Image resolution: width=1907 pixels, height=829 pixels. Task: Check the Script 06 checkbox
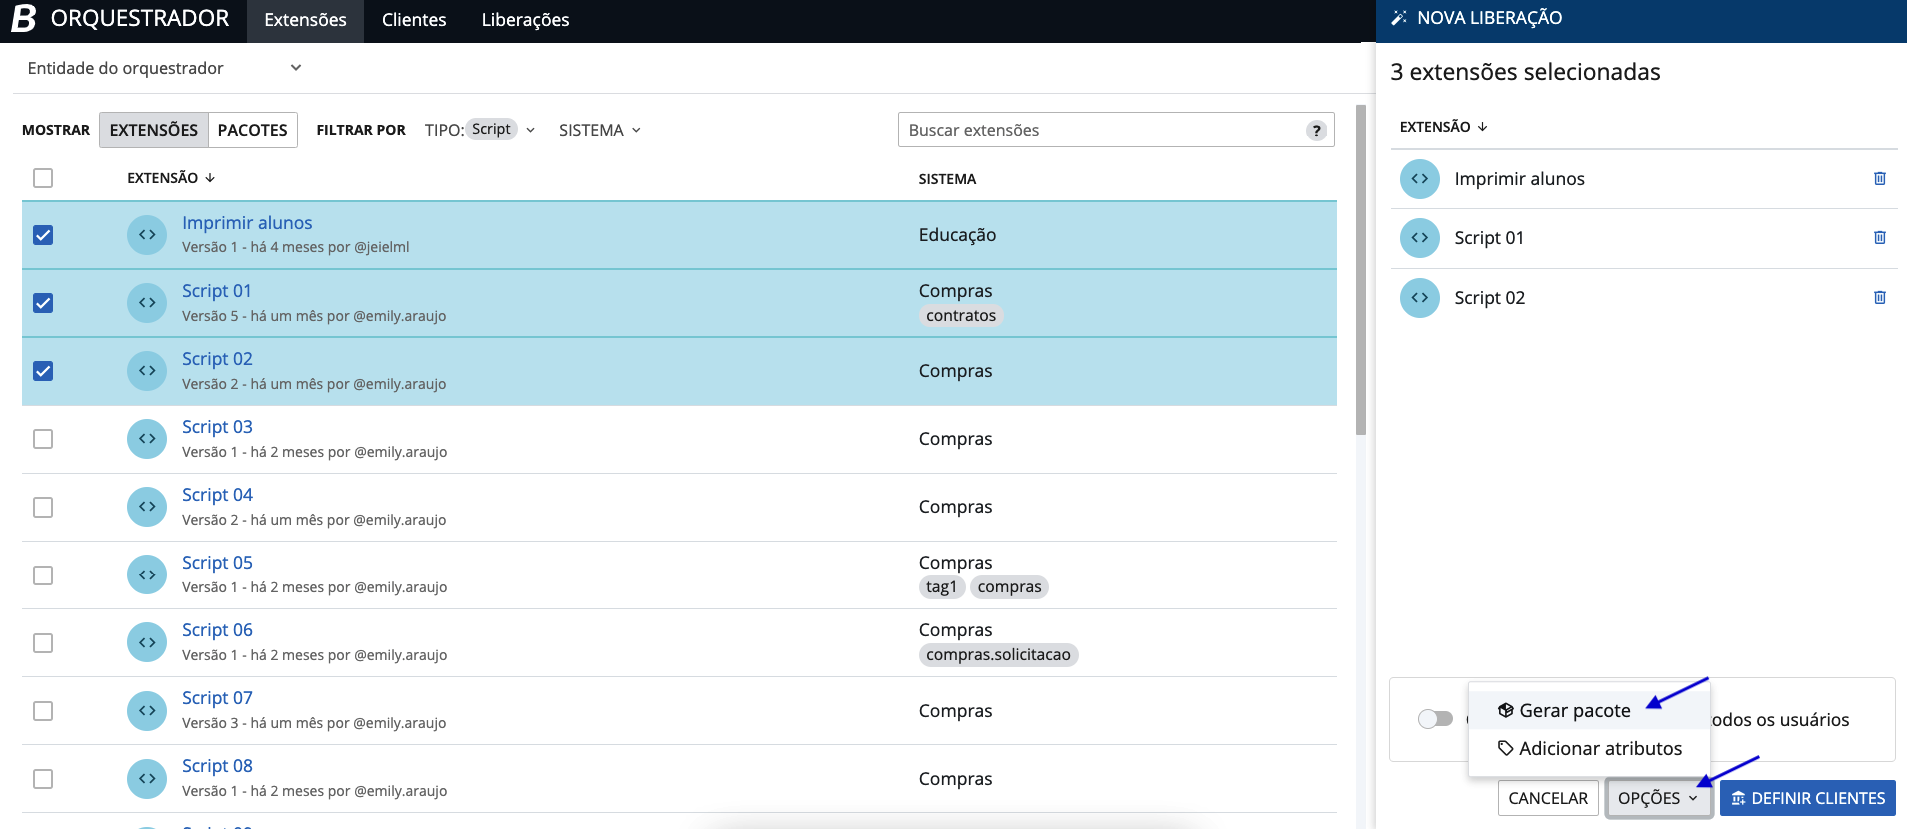pos(43,642)
